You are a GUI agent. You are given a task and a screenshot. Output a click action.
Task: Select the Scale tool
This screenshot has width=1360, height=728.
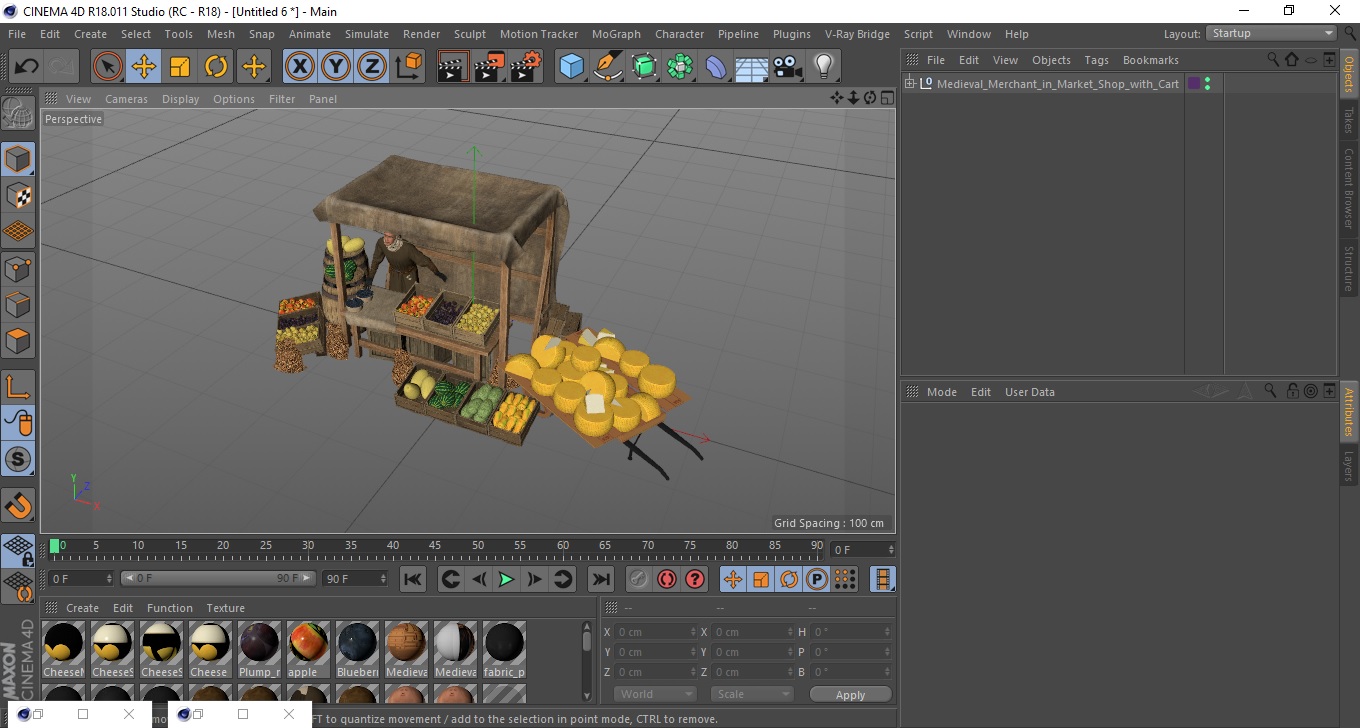[180, 67]
